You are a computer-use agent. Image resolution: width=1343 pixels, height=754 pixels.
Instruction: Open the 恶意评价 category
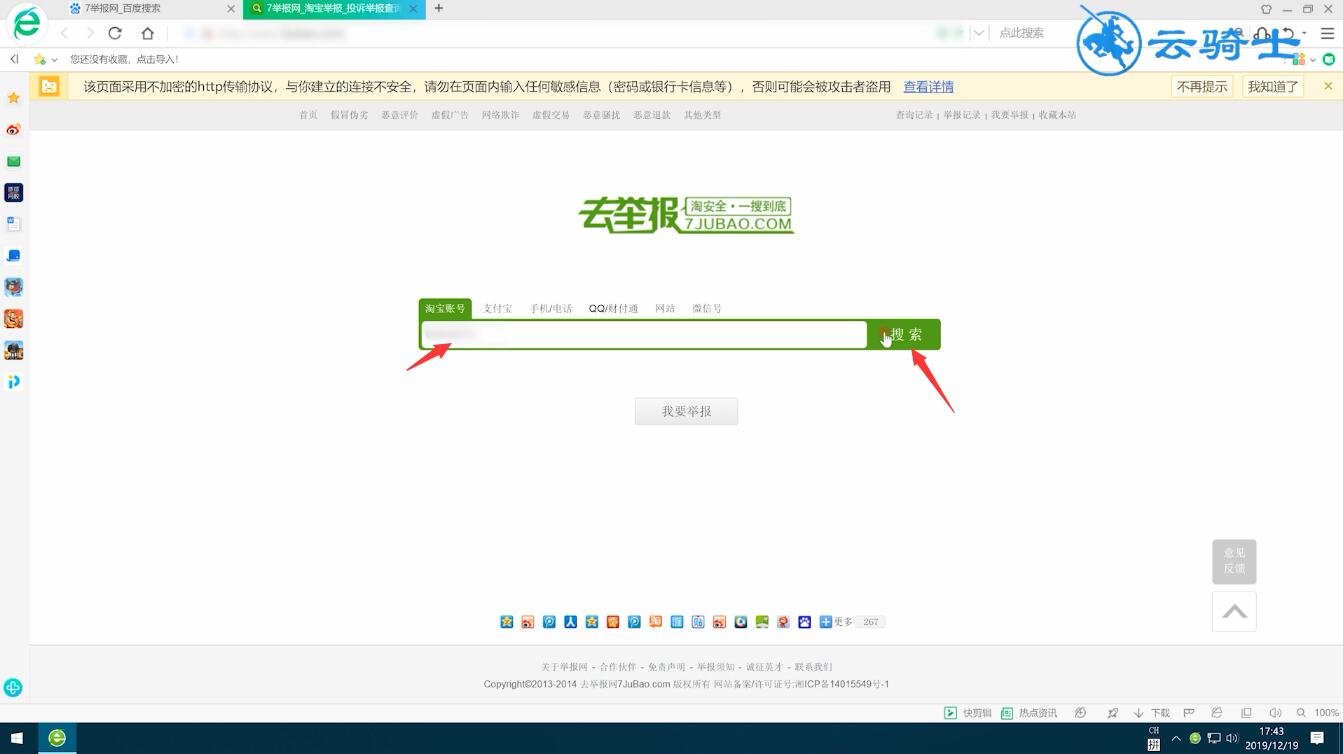tap(399, 115)
